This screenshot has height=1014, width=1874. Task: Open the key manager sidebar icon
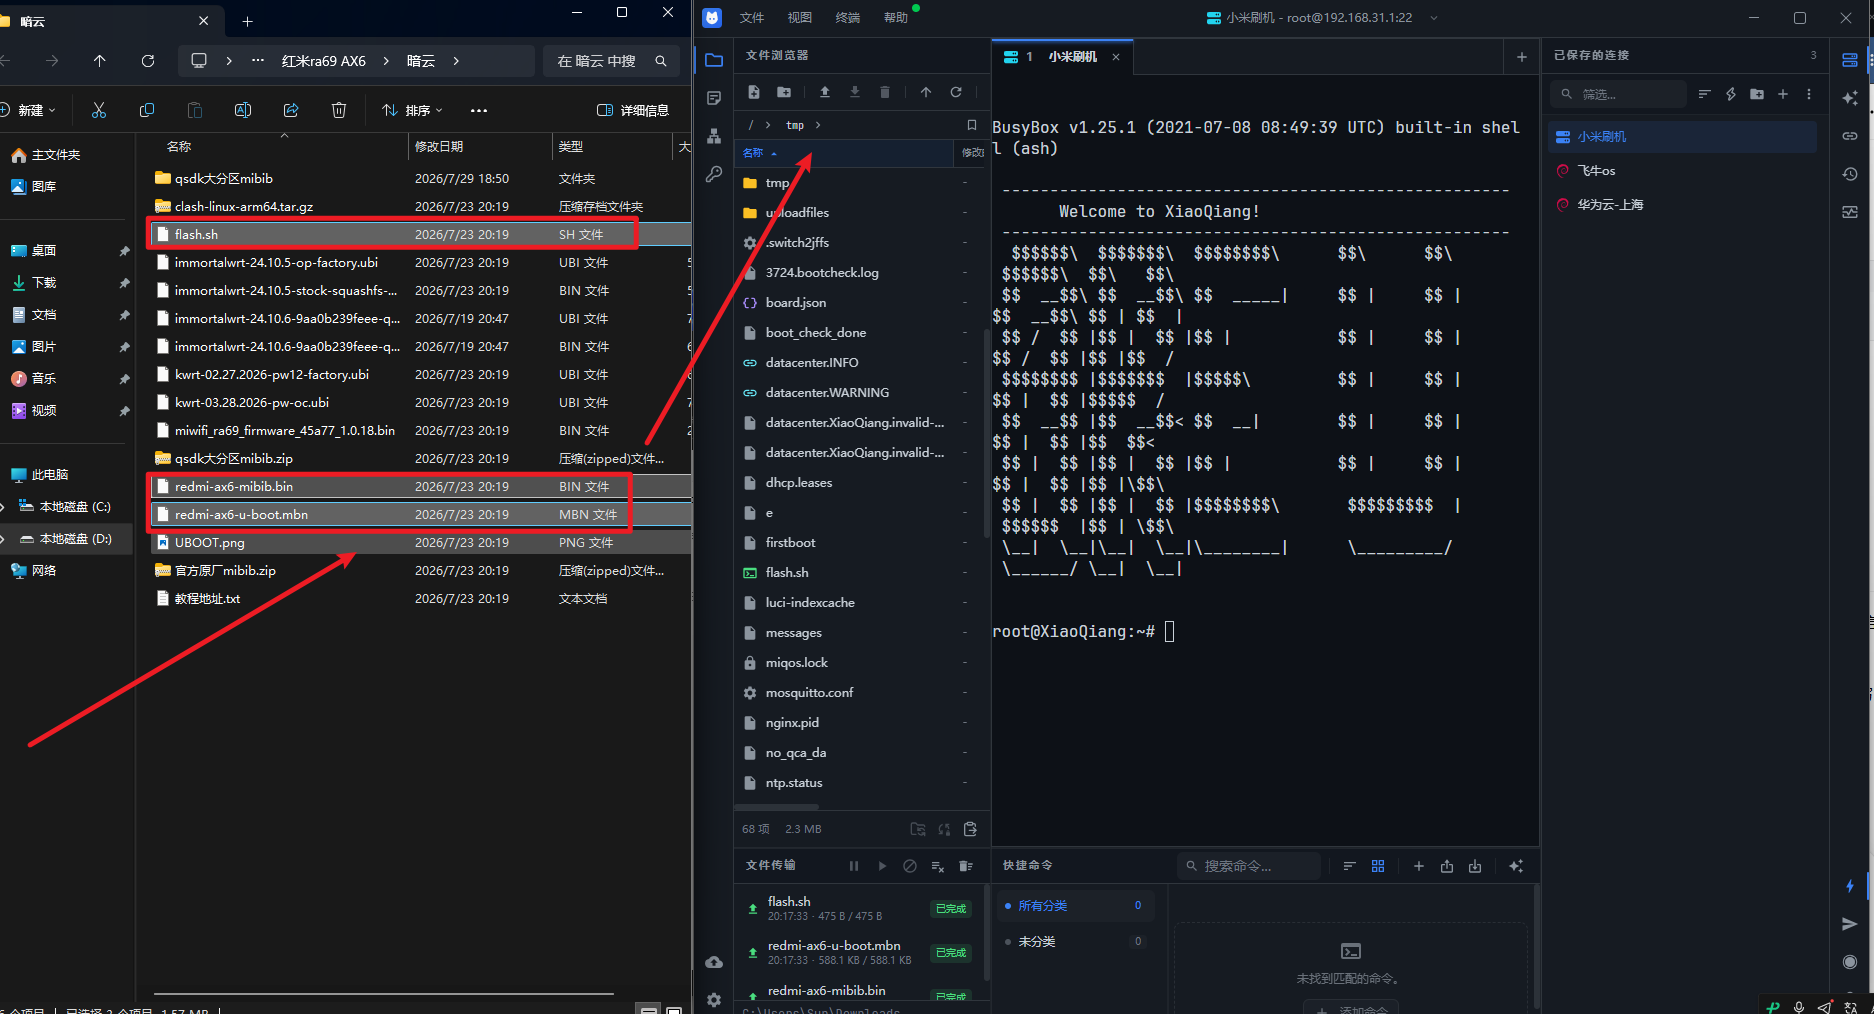tap(713, 174)
